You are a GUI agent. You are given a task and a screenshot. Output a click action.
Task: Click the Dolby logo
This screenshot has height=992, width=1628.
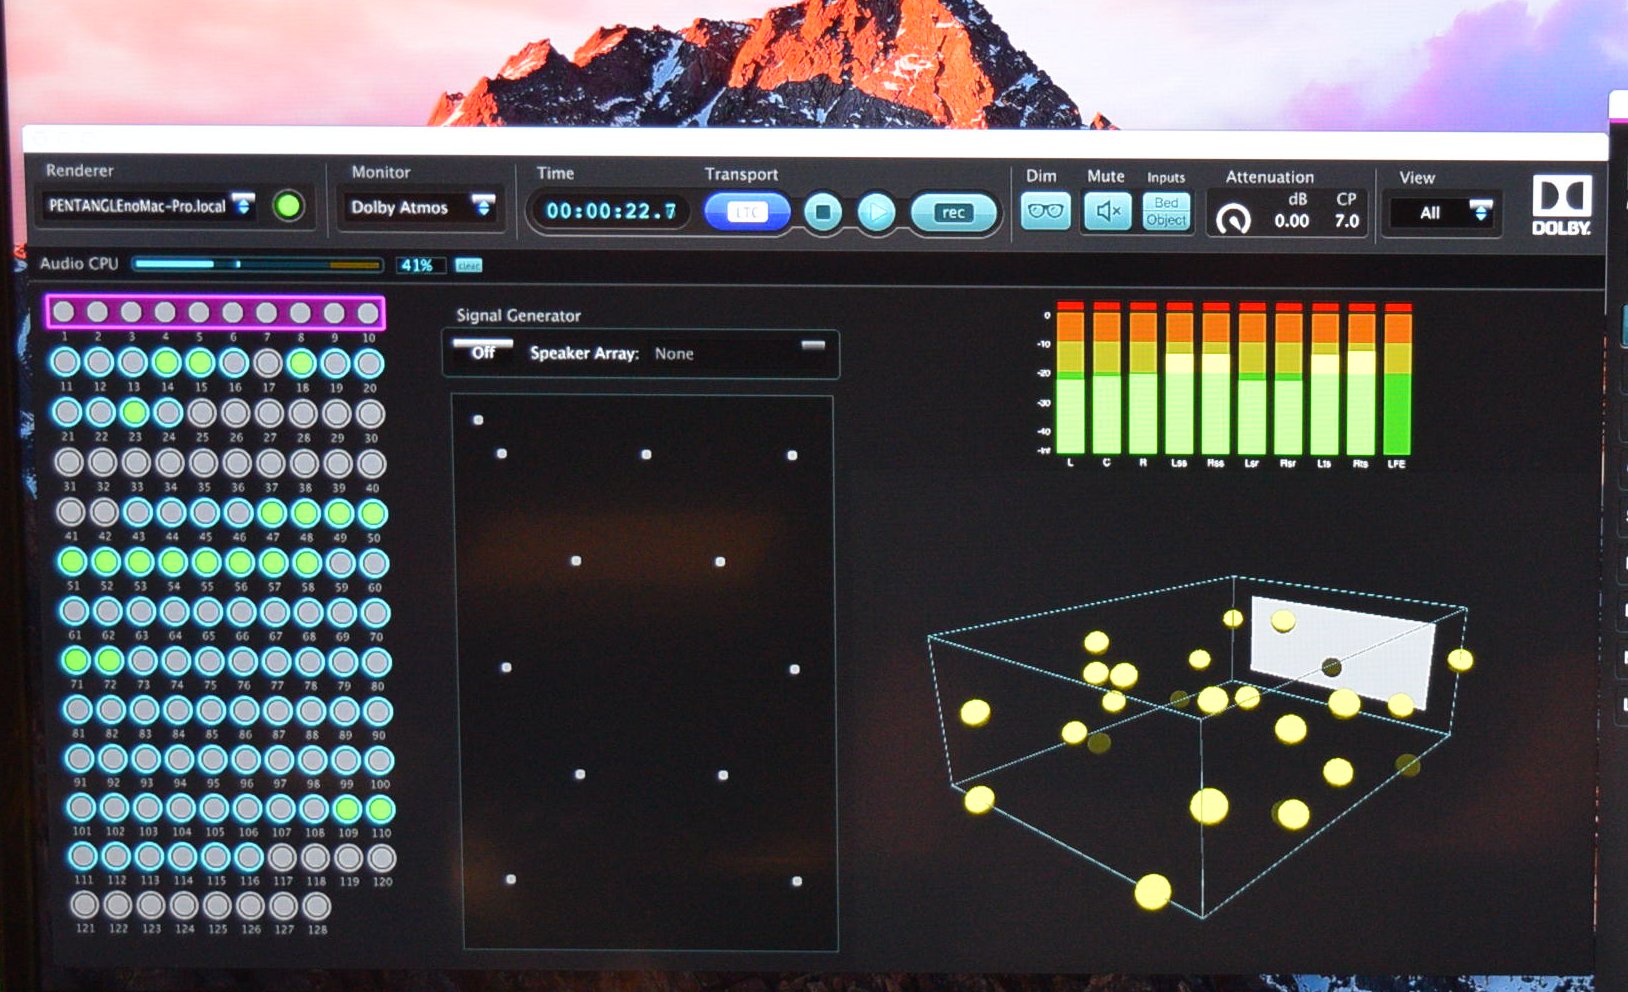tap(1561, 206)
